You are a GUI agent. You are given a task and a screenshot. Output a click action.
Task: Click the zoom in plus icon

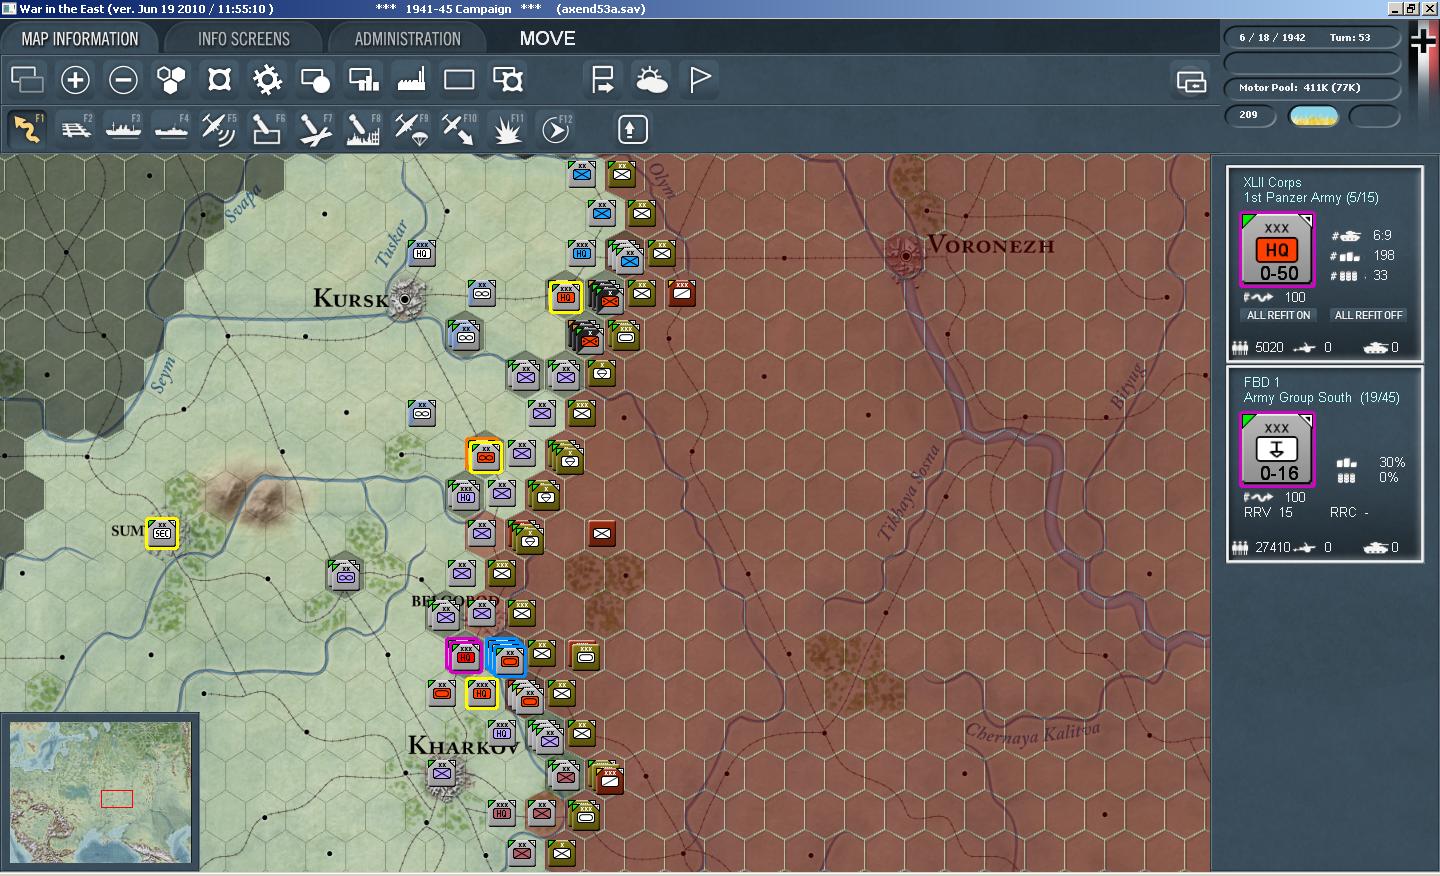click(75, 79)
